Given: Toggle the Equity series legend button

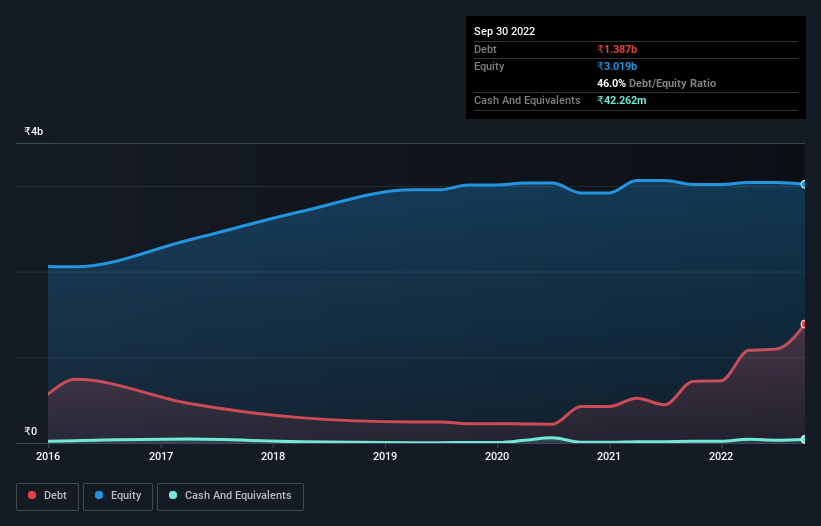Looking at the screenshot, I should click(118, 496).
